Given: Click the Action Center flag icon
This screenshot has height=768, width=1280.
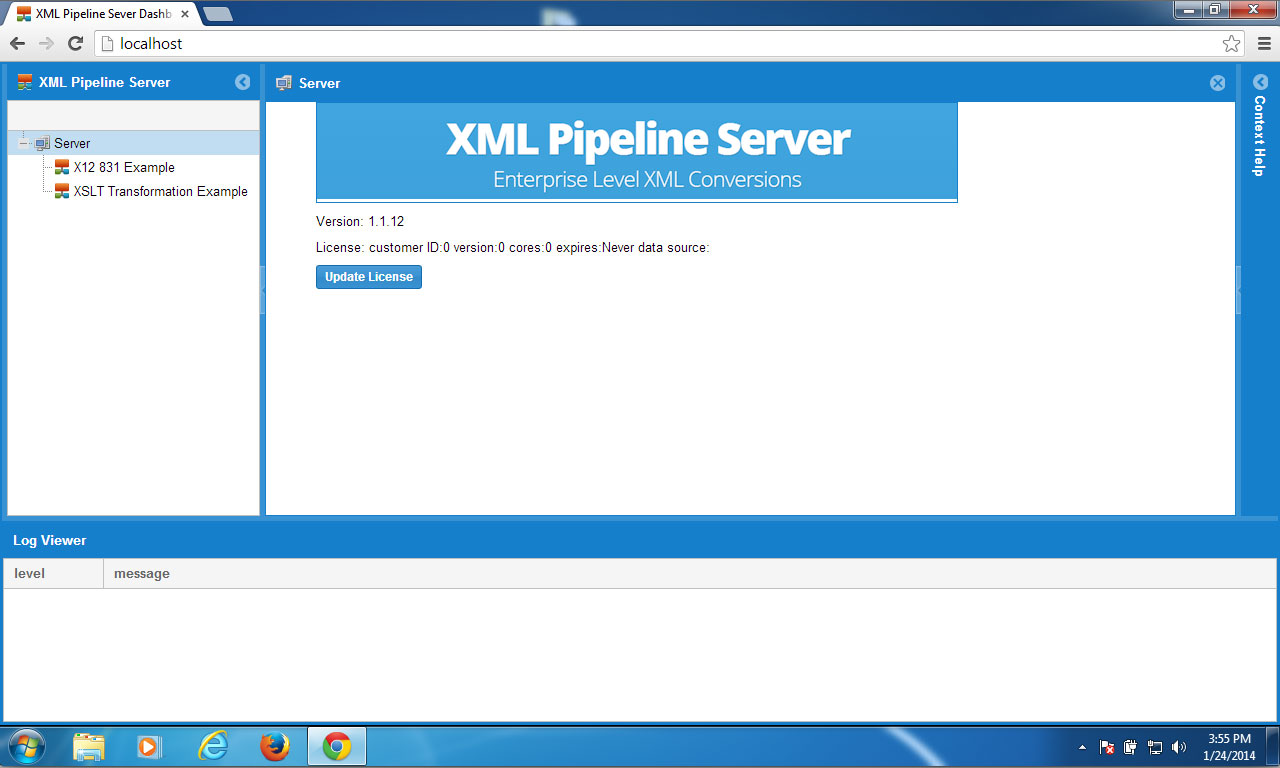Looking at the screenshot, I should [x=1107, y=747].
